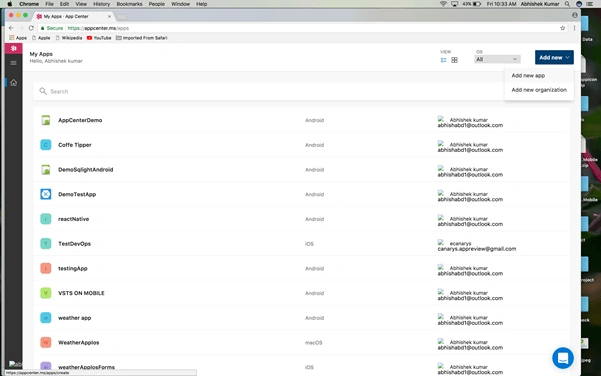Click iOS label in TestDevOps row
Screen dimensions: 601x376
(x=309, y=244)
